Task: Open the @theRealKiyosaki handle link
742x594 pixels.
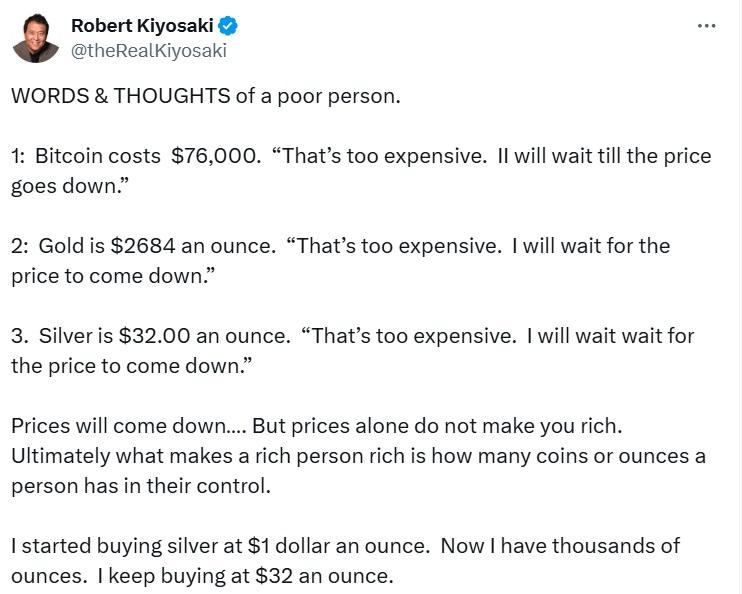Action: click(149, 50)
